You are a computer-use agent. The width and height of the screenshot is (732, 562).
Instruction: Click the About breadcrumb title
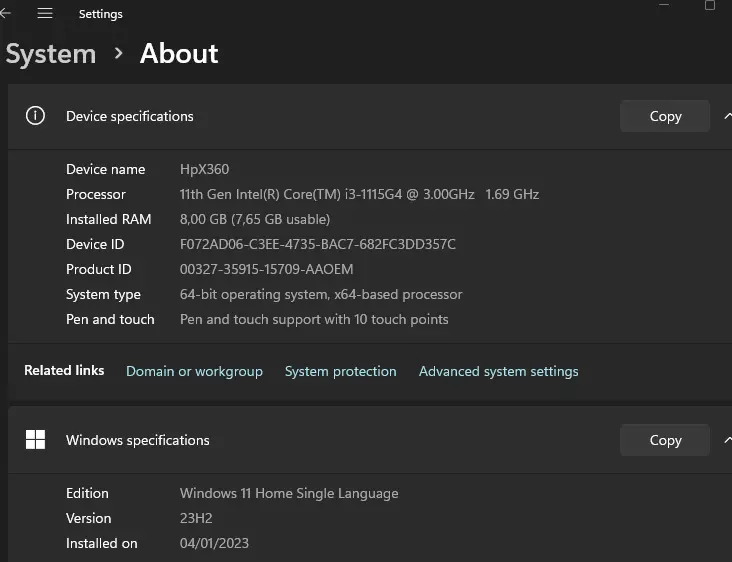click(179, 53)
